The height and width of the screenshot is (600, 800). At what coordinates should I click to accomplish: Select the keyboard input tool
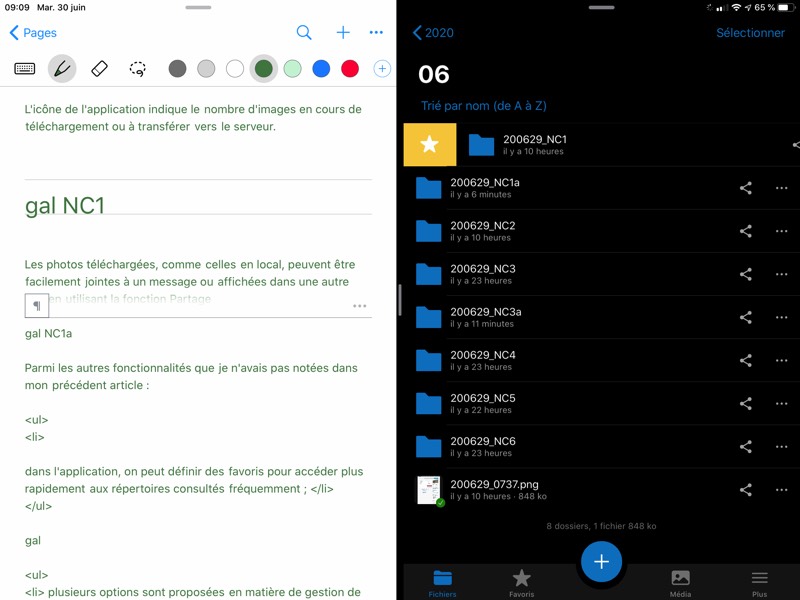tap(25, 69)
